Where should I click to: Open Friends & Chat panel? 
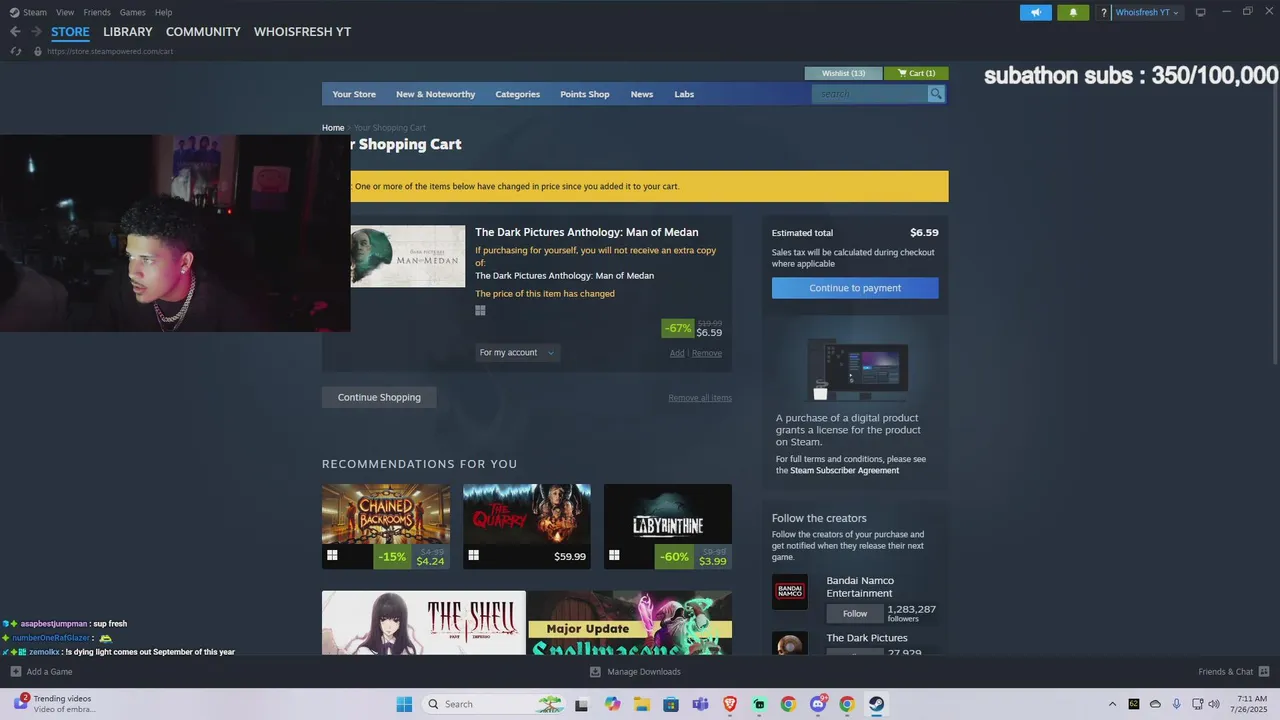pyautogui.click(x=1234, y=672)
